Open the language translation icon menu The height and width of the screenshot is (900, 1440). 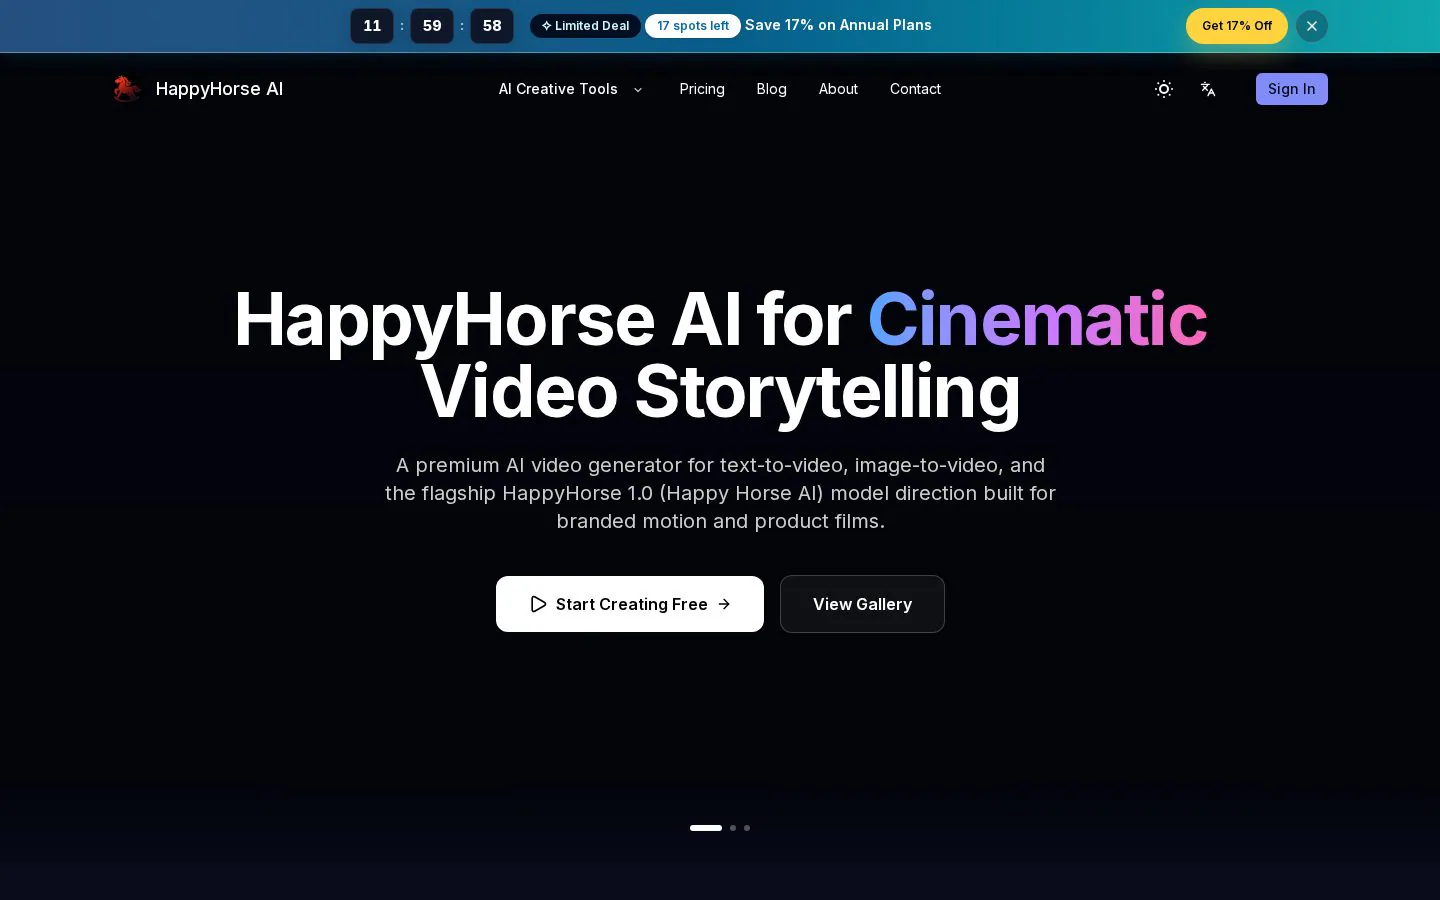click(1208, 89)
